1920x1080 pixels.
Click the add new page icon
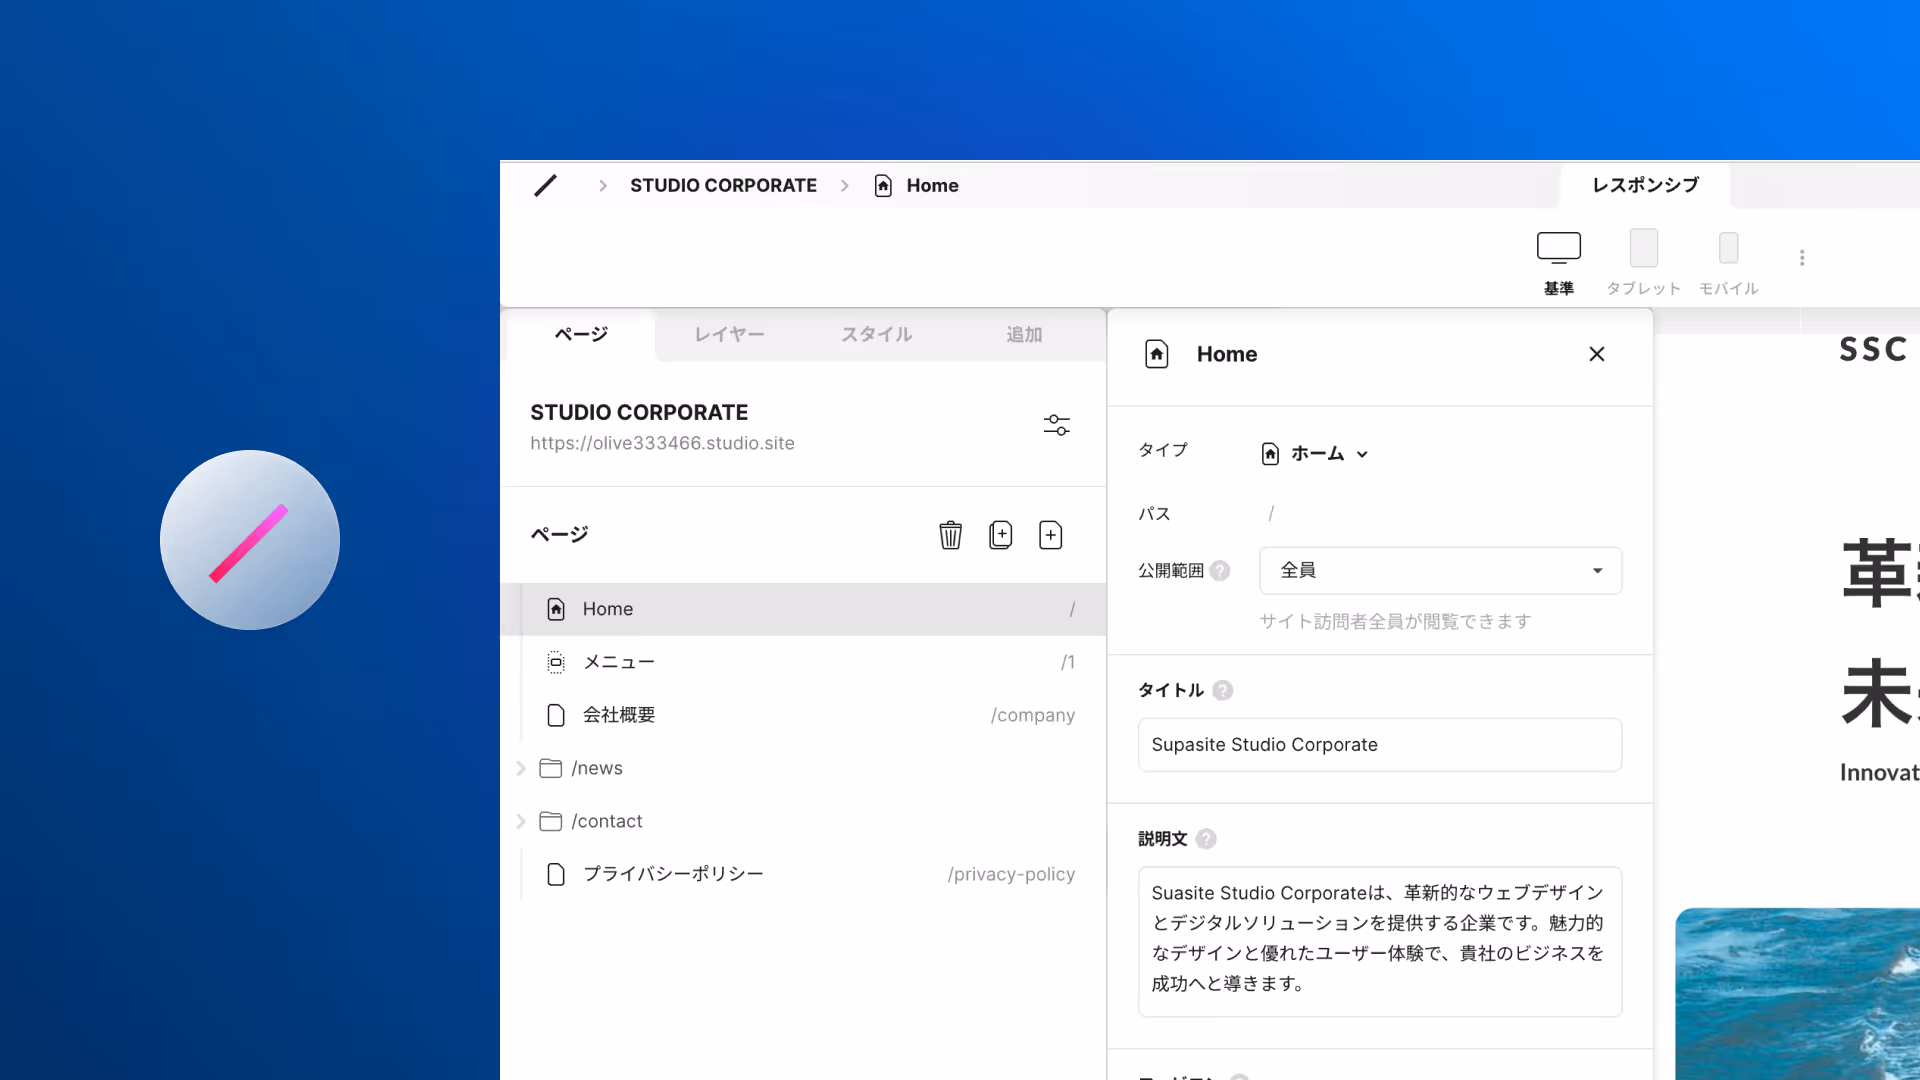click(1050, 535)
